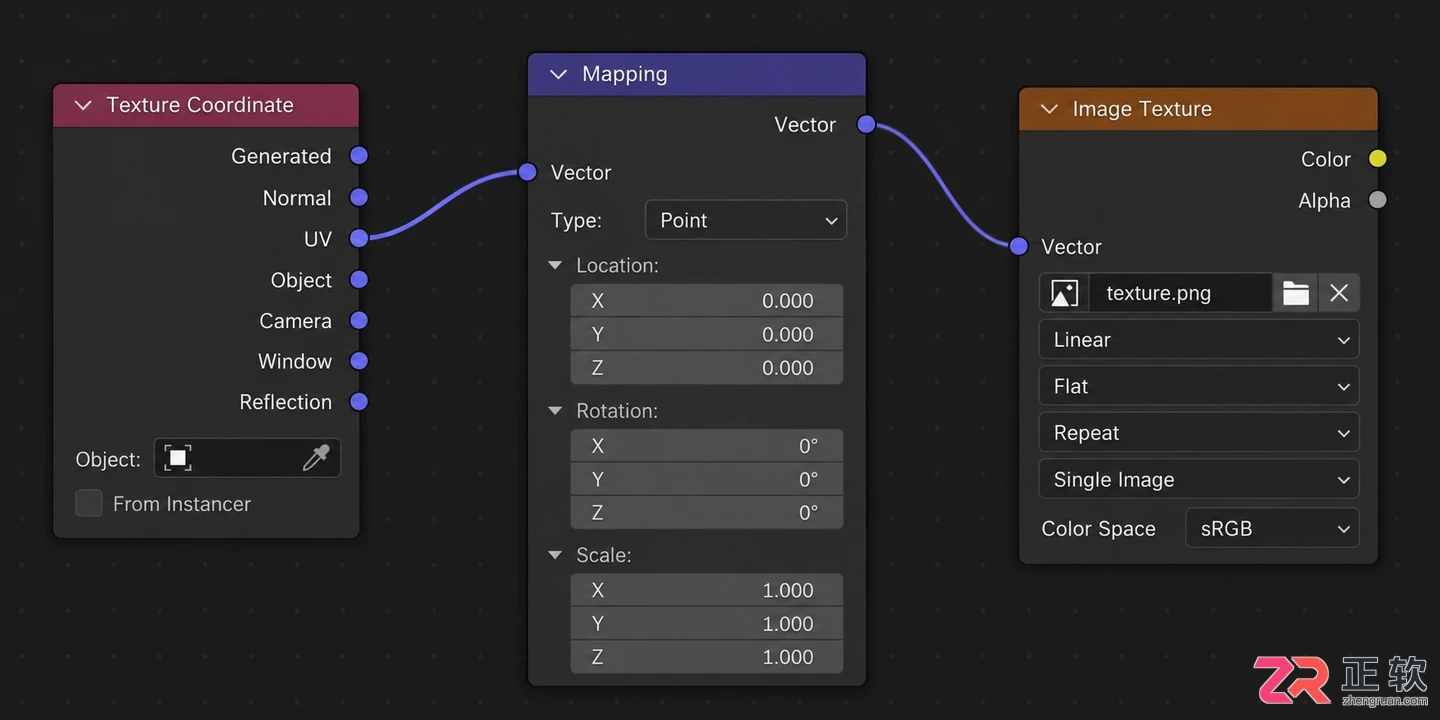The height and width of the screenshot is (720, 1440).
Task: Click the Rotation Y value field
Action: (707, 479)
